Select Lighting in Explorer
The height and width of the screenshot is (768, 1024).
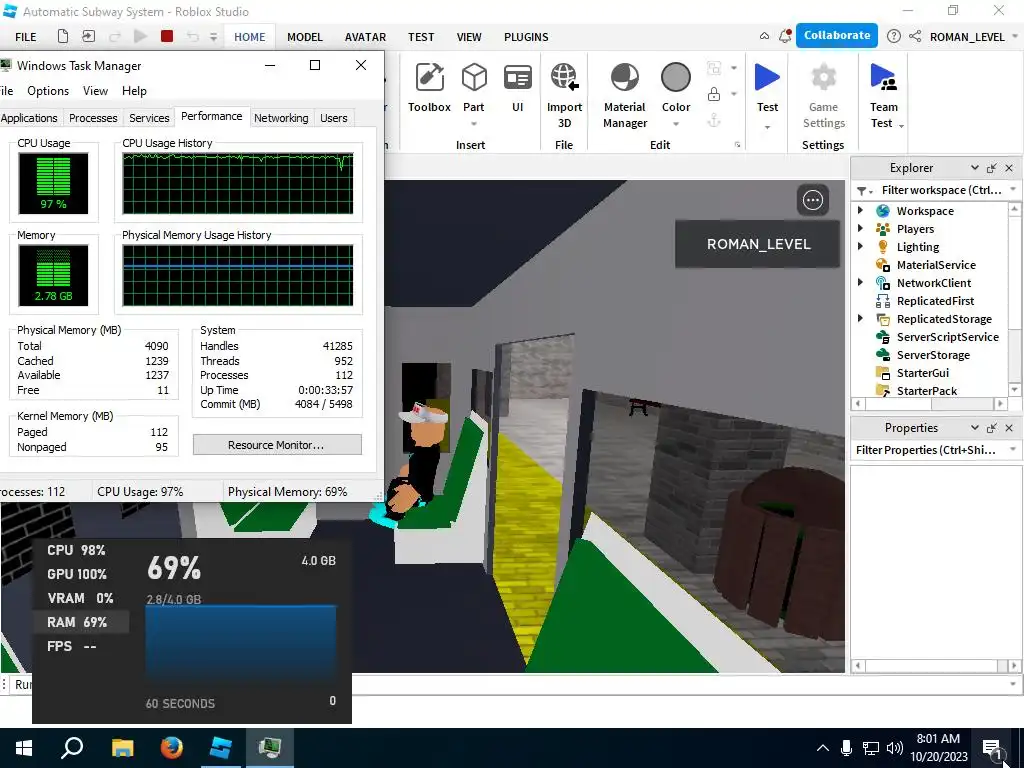(918, 247)
